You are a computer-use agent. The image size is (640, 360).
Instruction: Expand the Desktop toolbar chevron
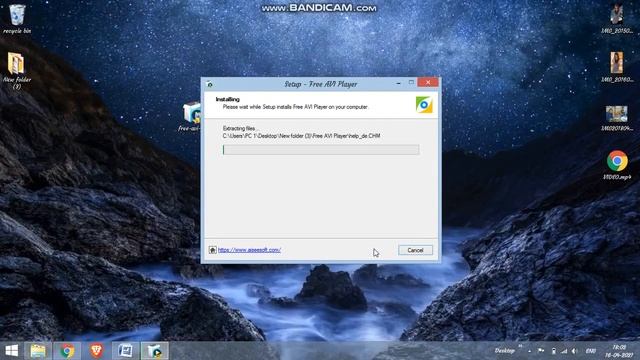[x=520, y=346]
